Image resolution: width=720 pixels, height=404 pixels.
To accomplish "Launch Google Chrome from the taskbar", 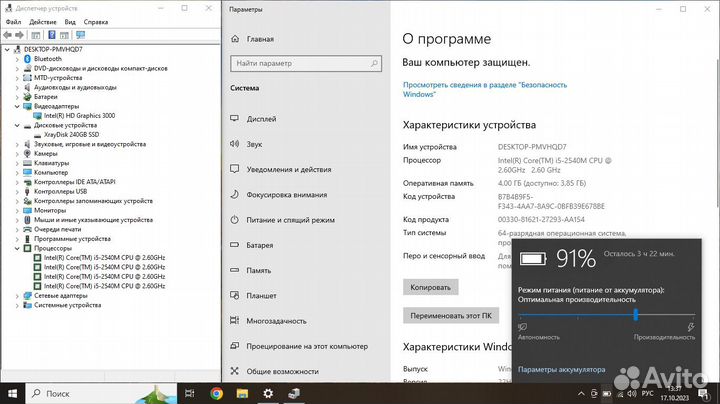I will point(216,393).
